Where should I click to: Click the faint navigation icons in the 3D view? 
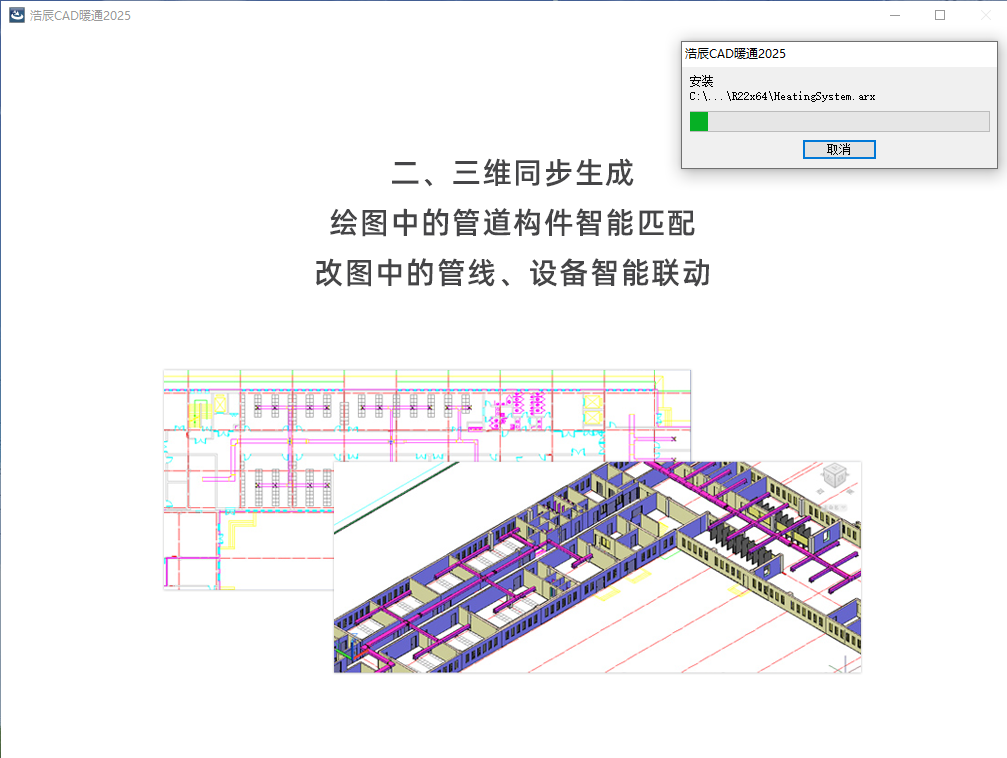pos(835,507)
